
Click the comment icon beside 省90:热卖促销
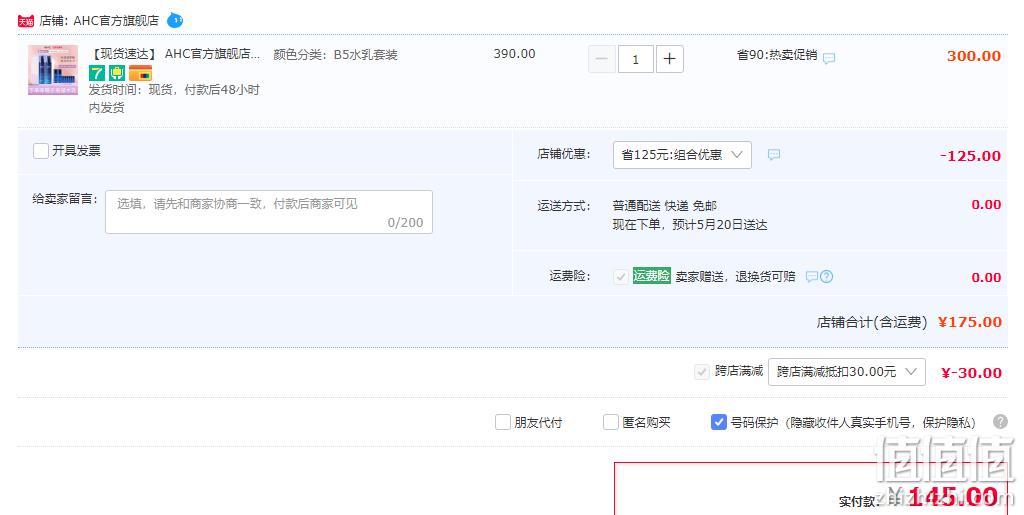[x=829, y=59]
